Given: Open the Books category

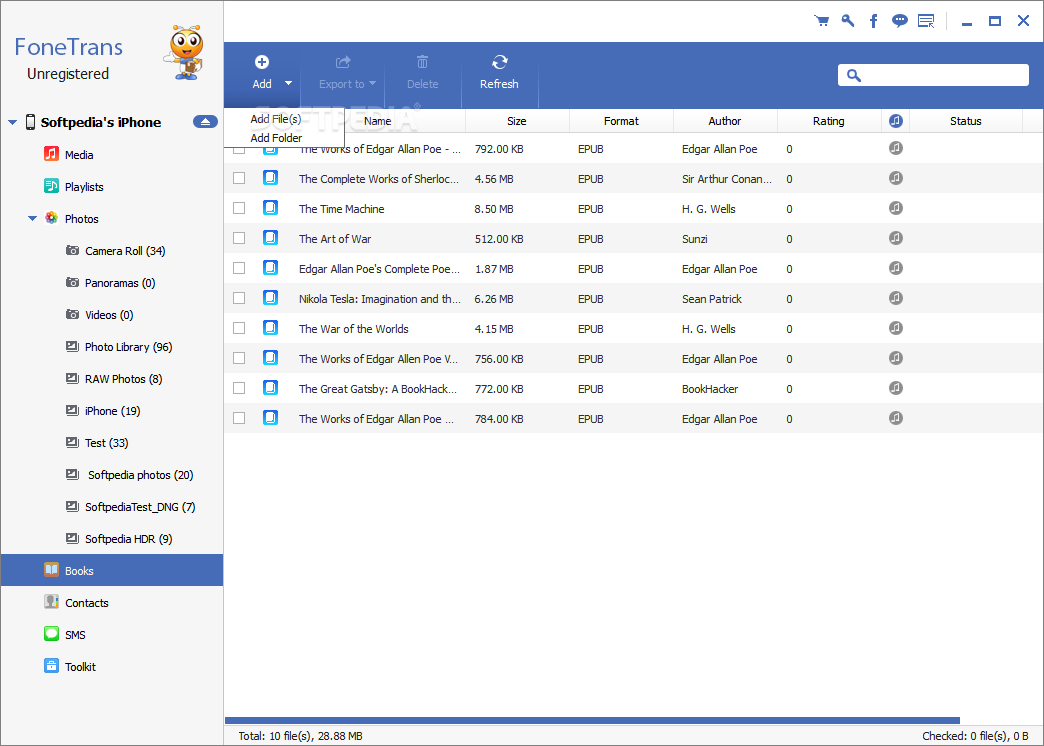Looking at the screenshot, I should coord(112,570).
